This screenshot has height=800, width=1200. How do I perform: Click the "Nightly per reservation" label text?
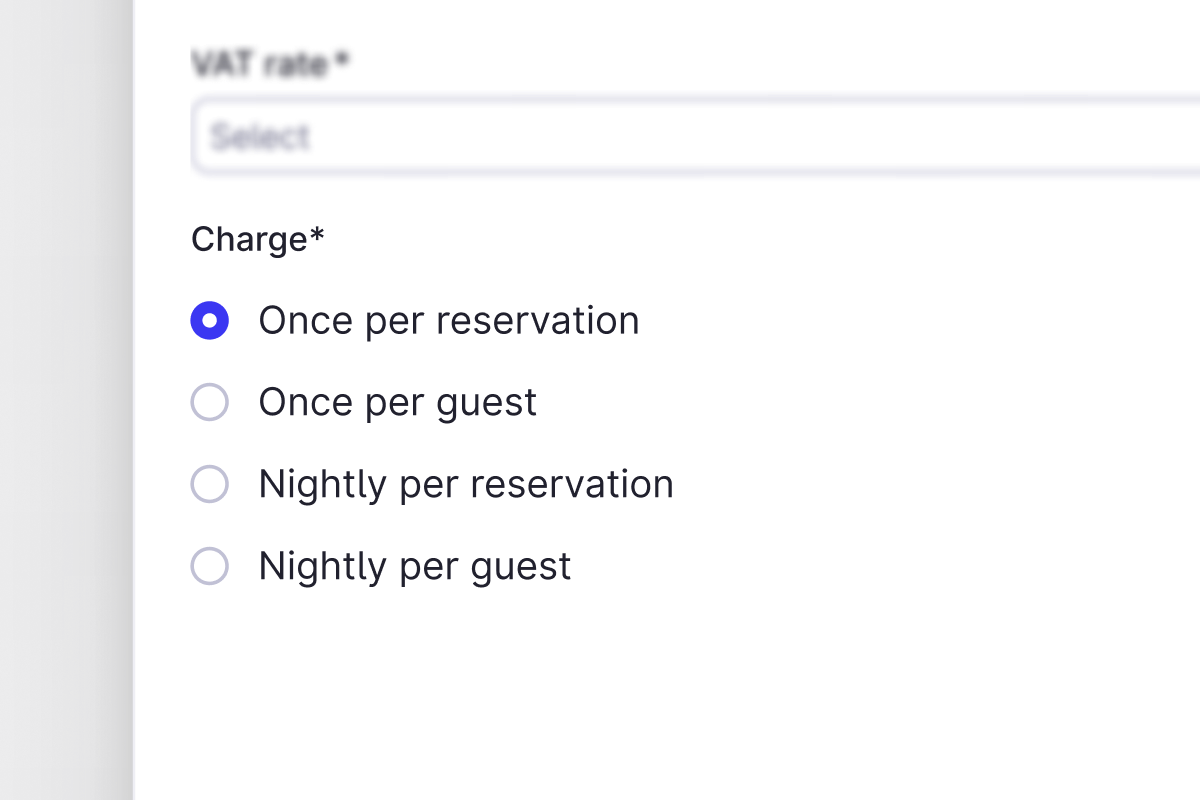pyautogui.click(x=465, y=485)
